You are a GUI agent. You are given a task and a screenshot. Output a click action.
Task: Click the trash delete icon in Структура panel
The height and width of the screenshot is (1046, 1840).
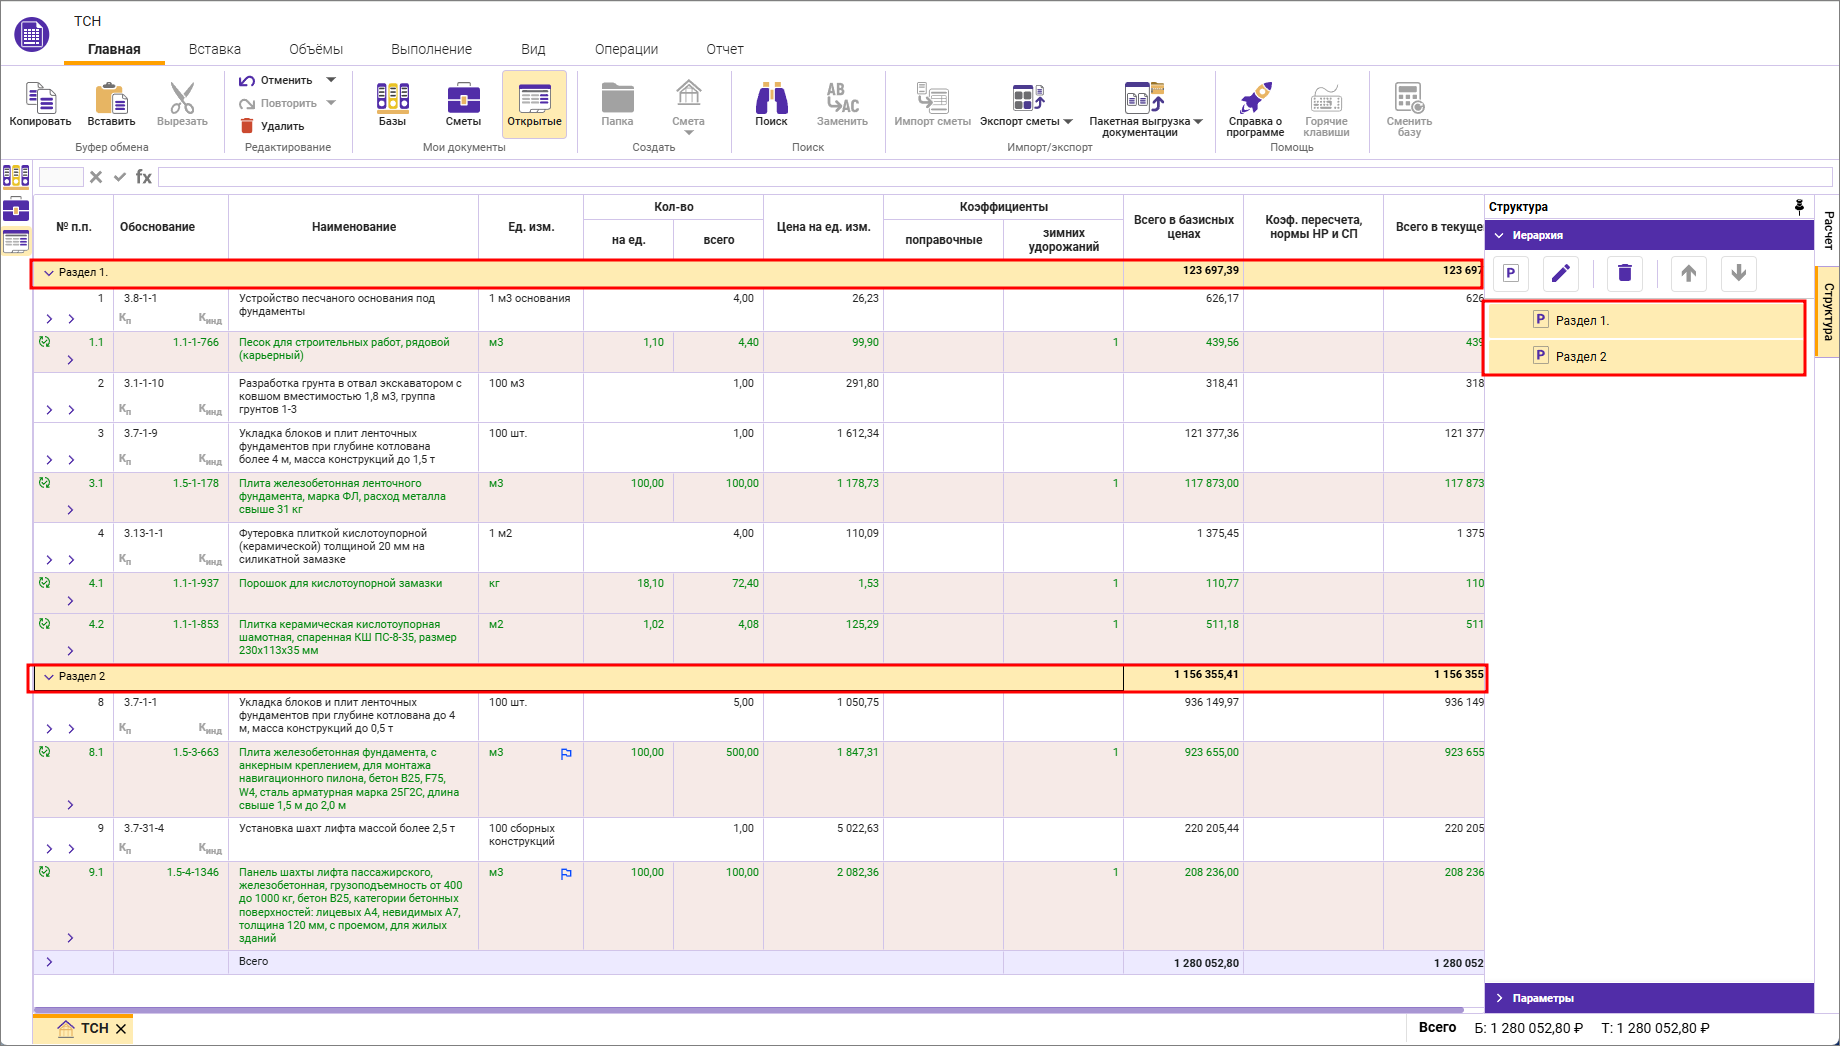click(1624, 273)
